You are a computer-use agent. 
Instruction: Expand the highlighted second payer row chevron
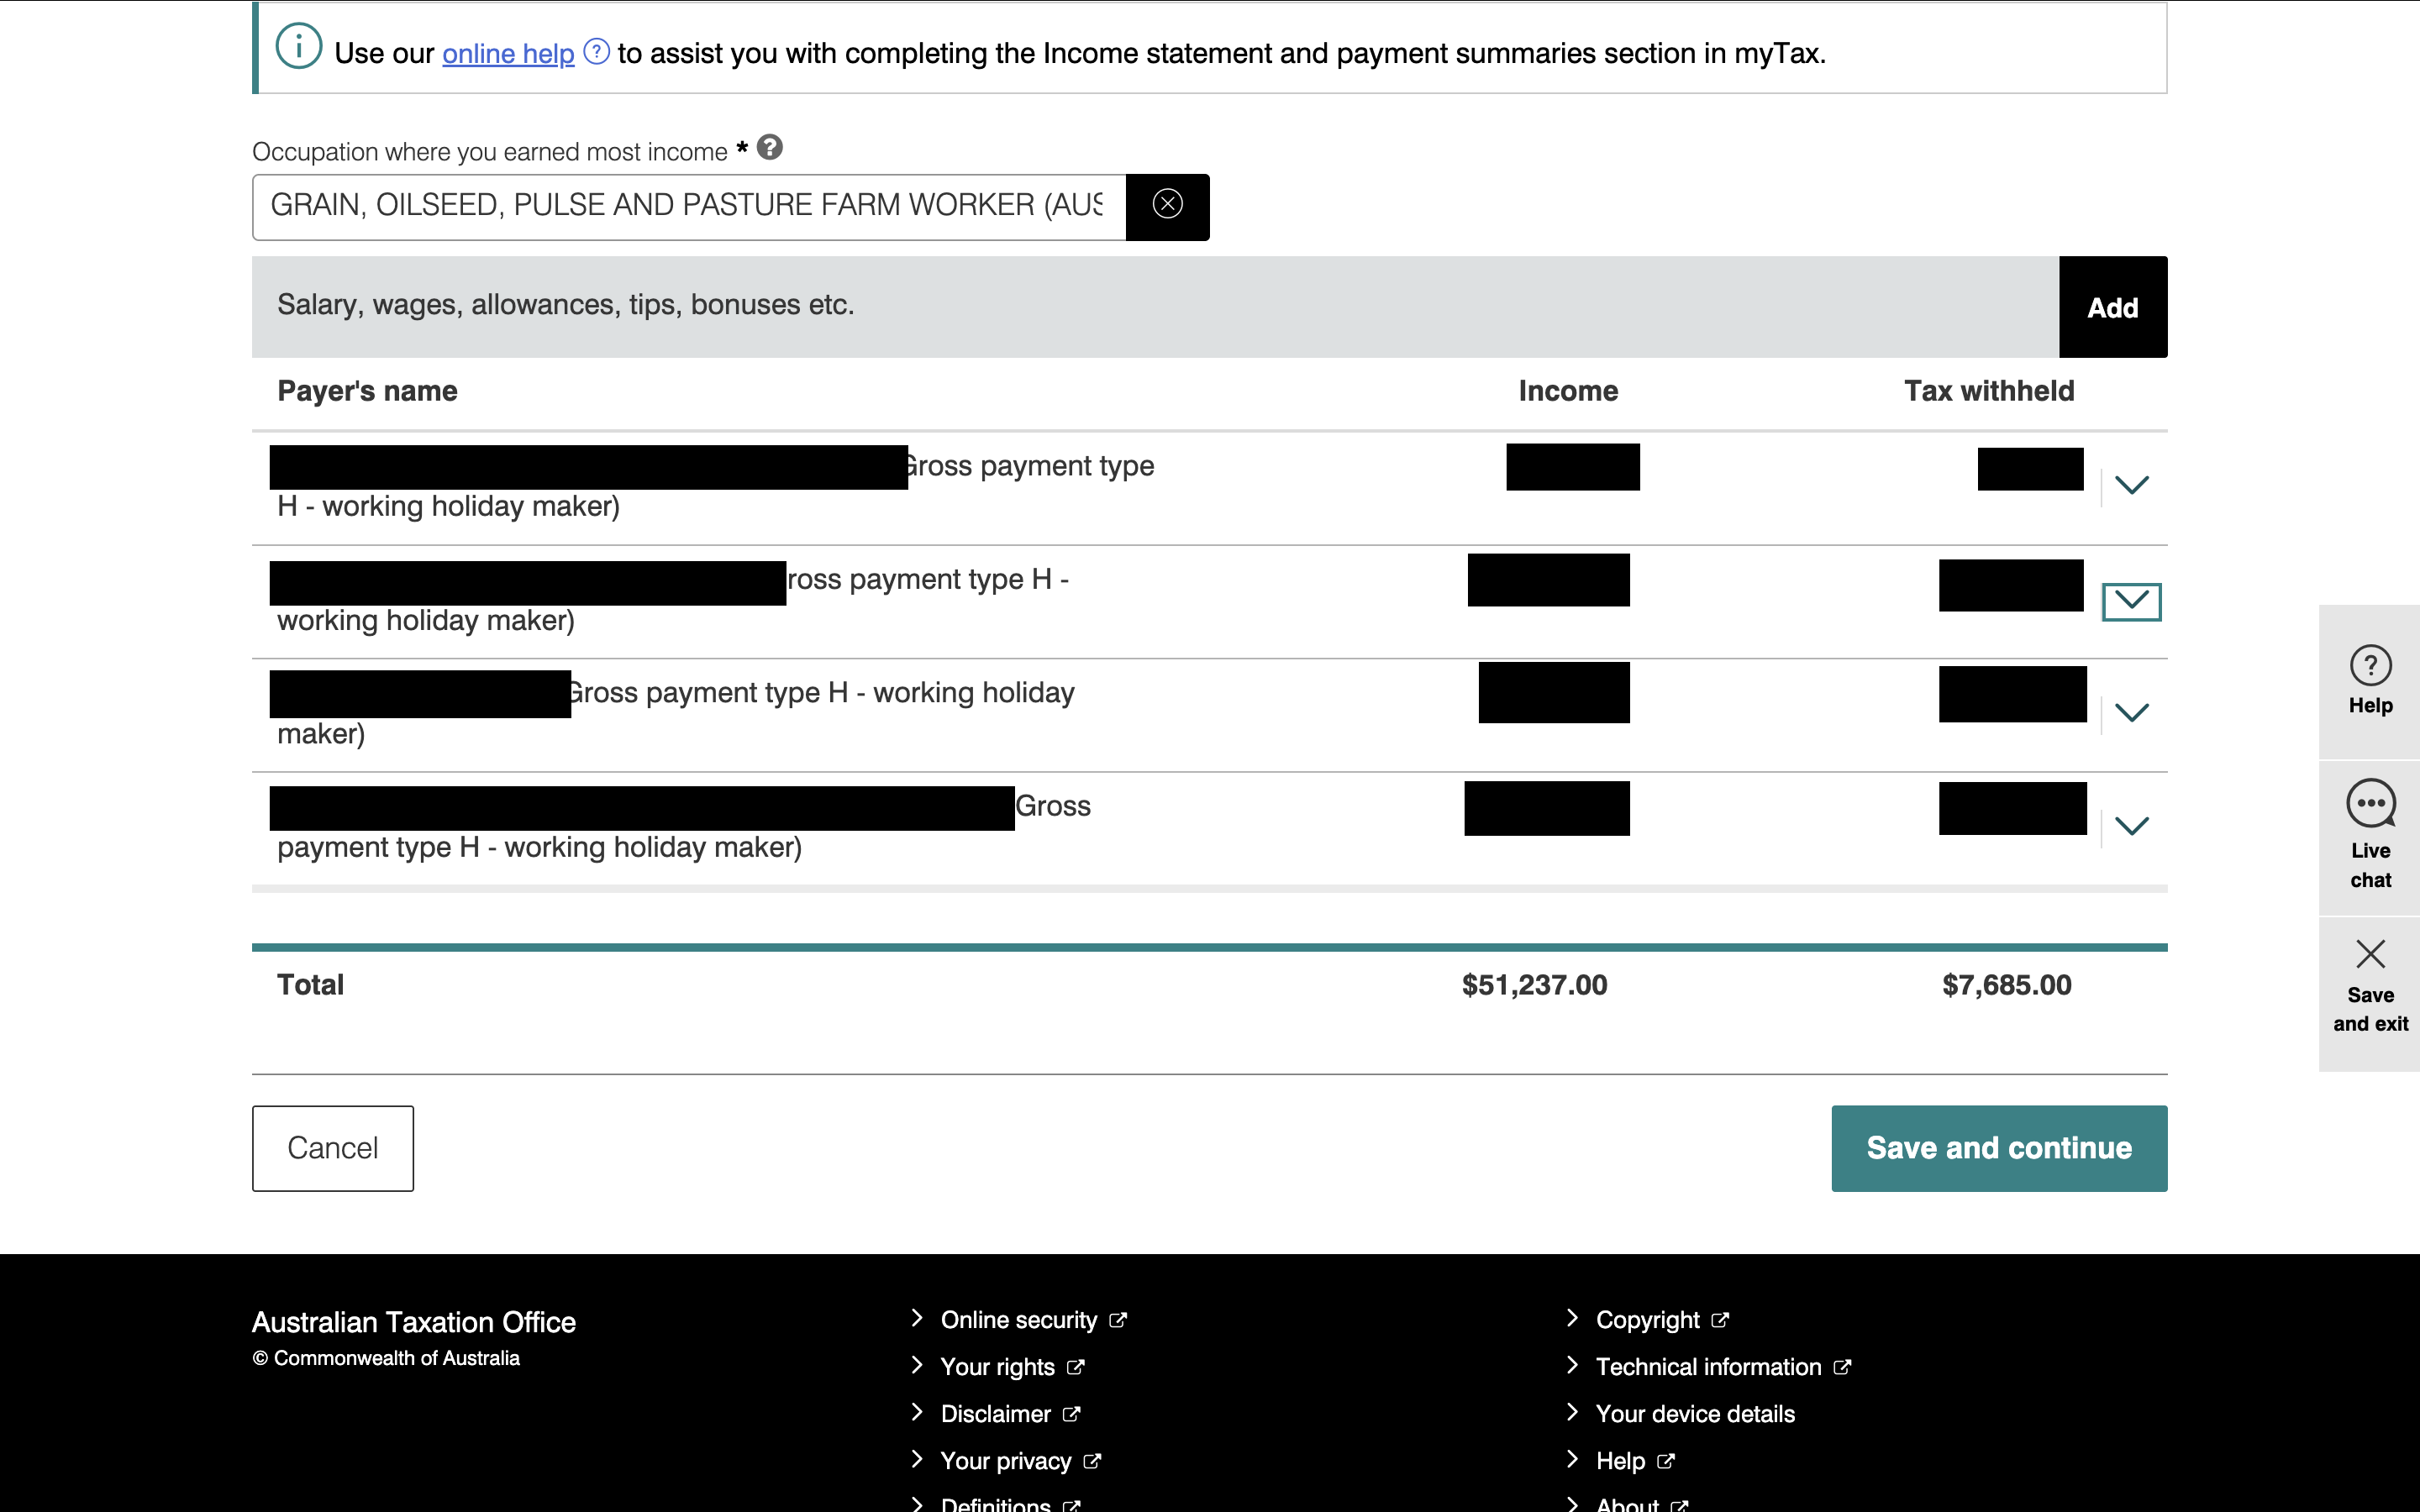click(x=2132, y=602)
